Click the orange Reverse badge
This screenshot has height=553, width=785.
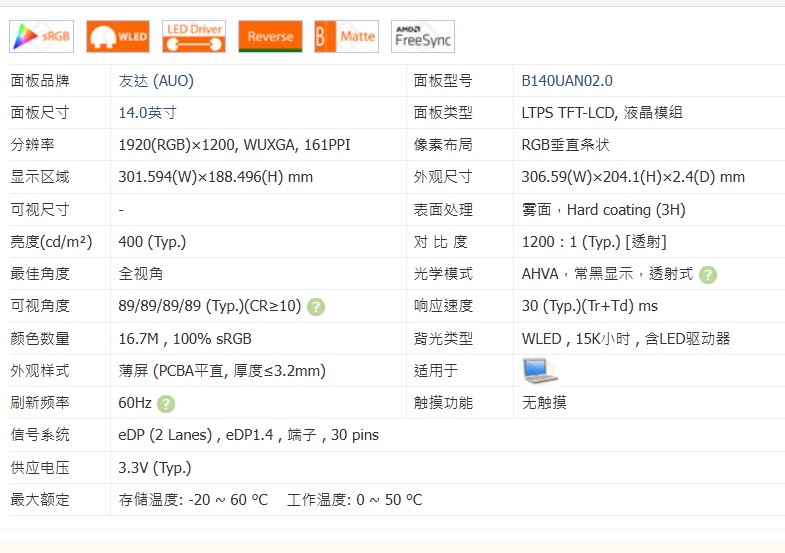[270, 37]
